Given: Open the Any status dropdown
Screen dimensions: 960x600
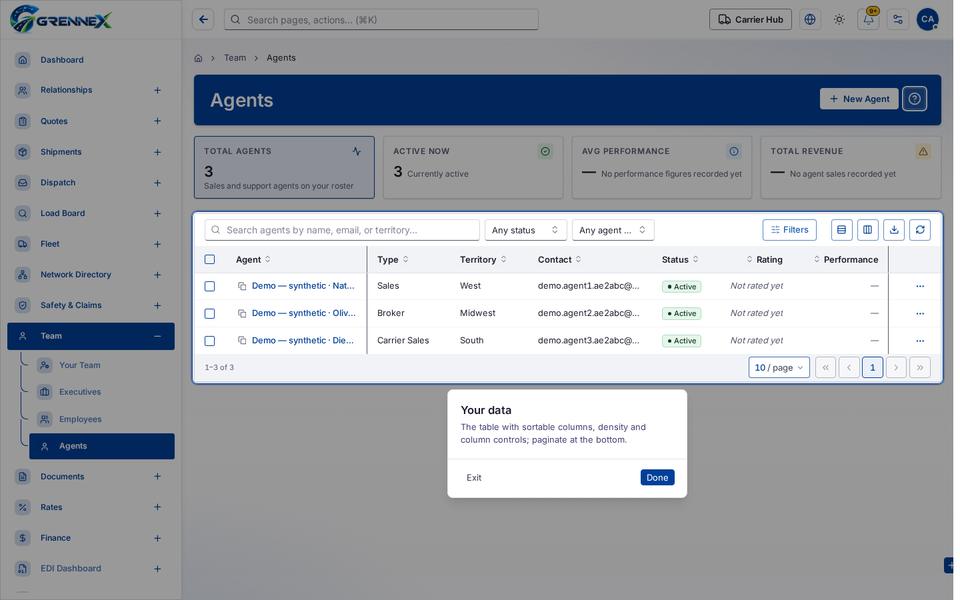Looking at the screenshot, I should (x=525, y=230).
